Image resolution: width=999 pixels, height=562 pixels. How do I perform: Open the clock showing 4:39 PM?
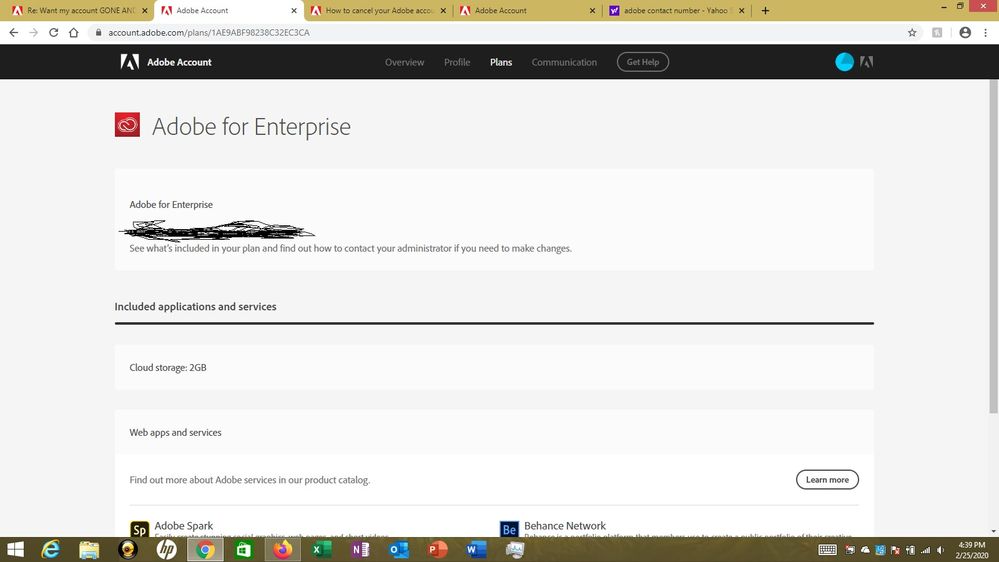[972, 550]
